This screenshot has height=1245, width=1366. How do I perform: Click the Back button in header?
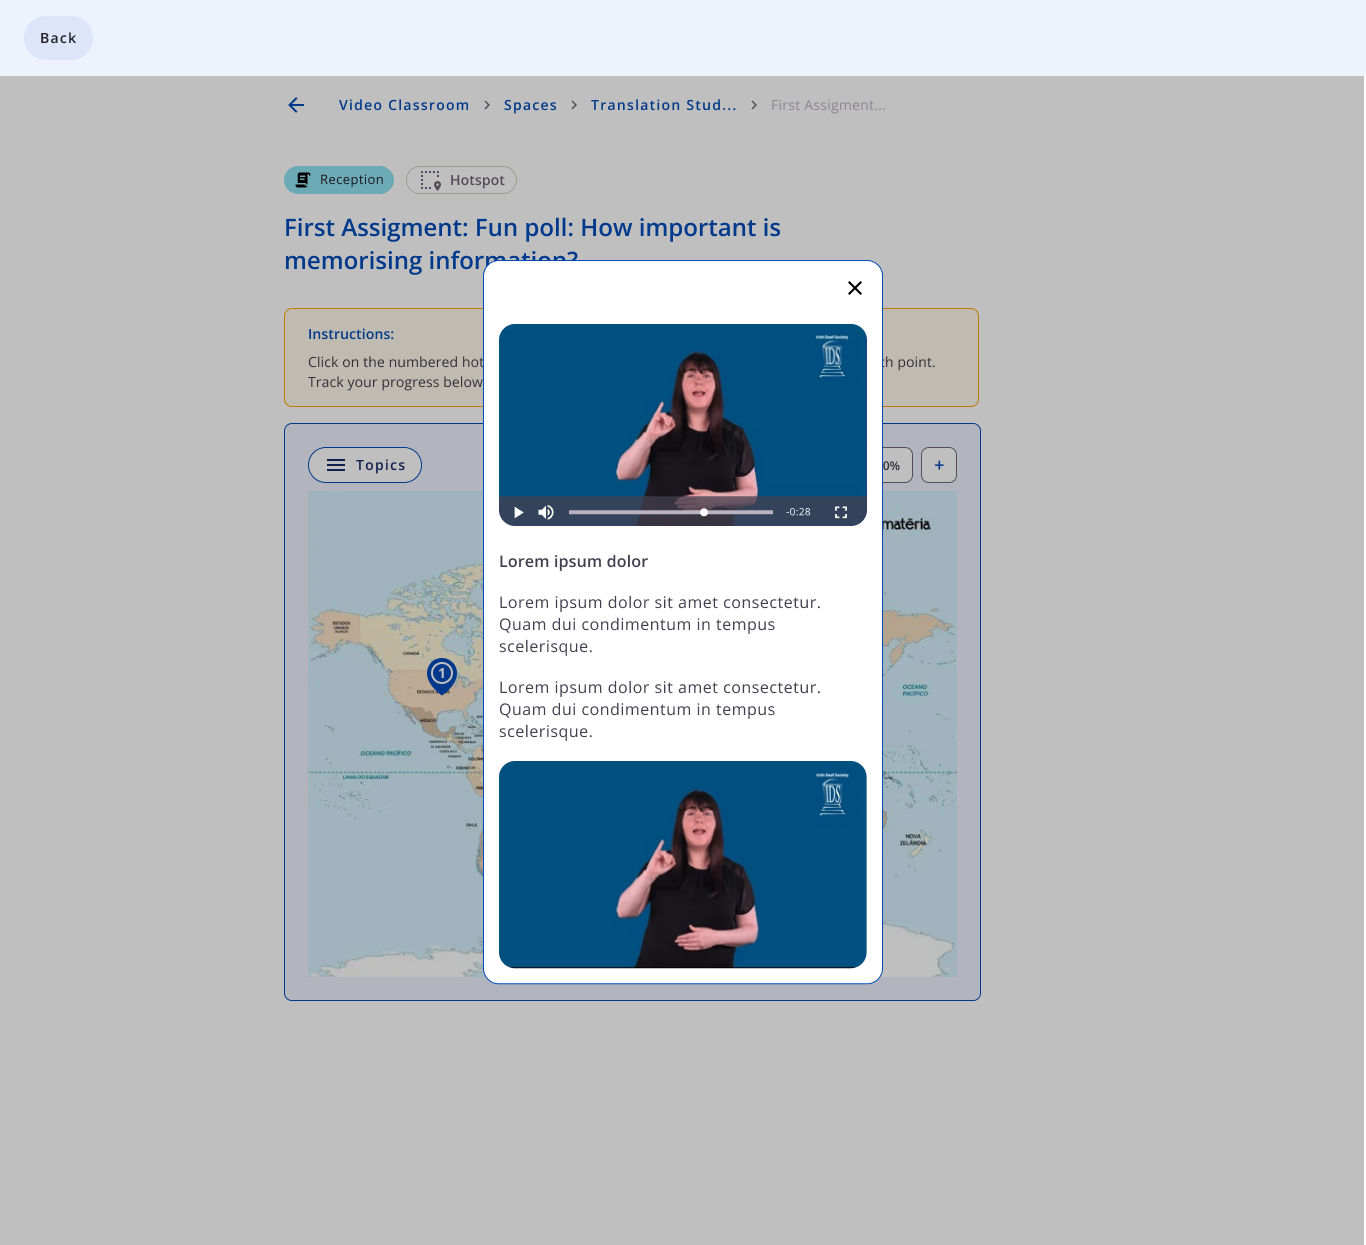click(x=58, y=38)
